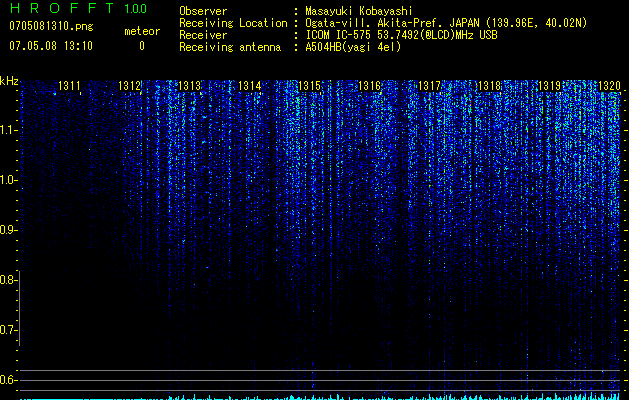Screen dimensions: 629x400
Task: Click time marker 1318
Action: (489, 86)
